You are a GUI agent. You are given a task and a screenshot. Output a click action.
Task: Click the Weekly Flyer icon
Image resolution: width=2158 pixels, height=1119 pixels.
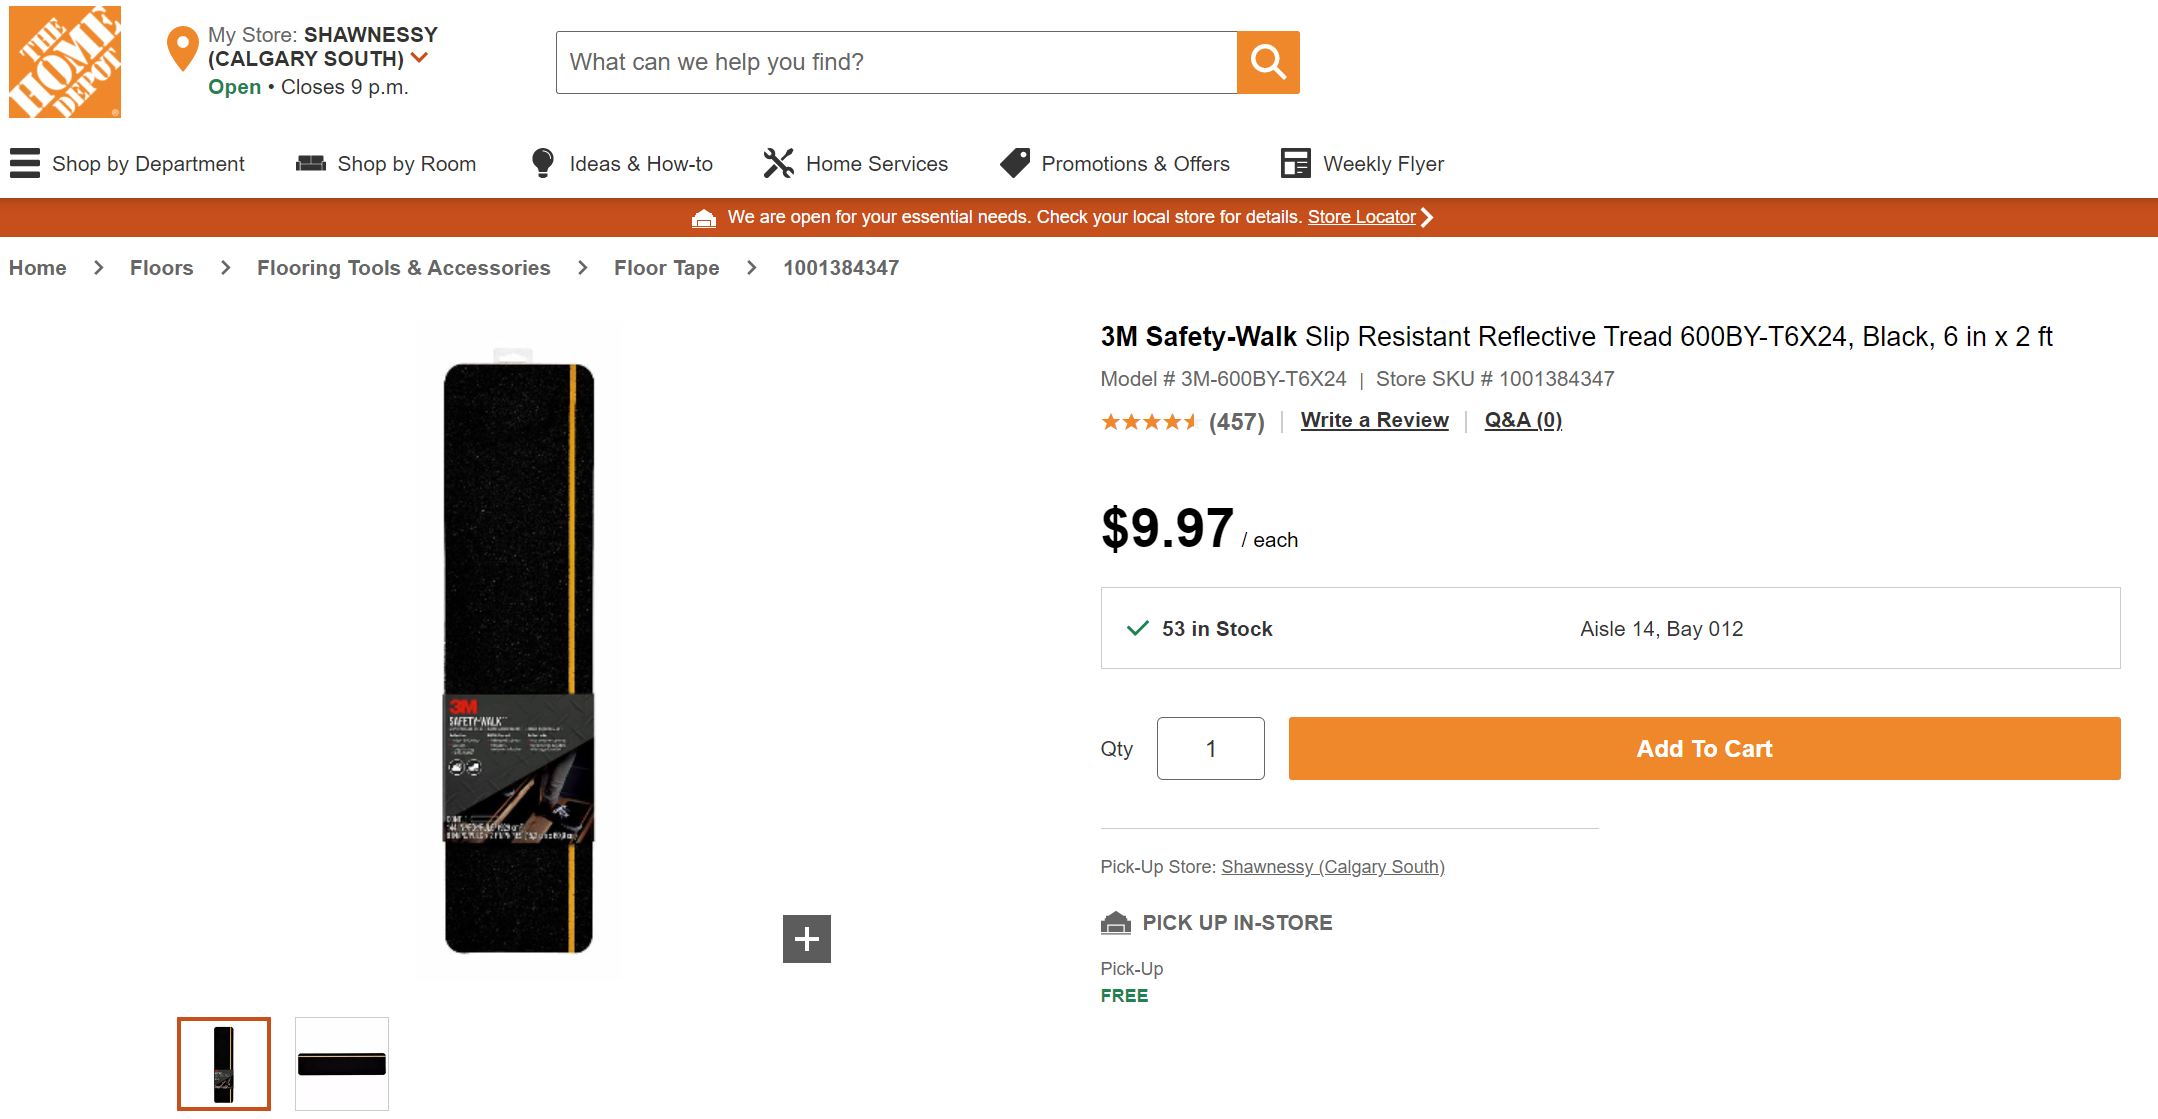1296,163
